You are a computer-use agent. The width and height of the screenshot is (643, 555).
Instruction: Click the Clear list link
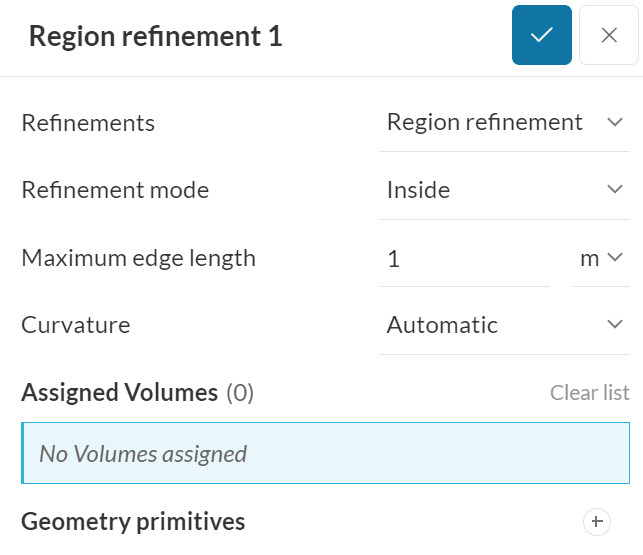tap(589, 393)
